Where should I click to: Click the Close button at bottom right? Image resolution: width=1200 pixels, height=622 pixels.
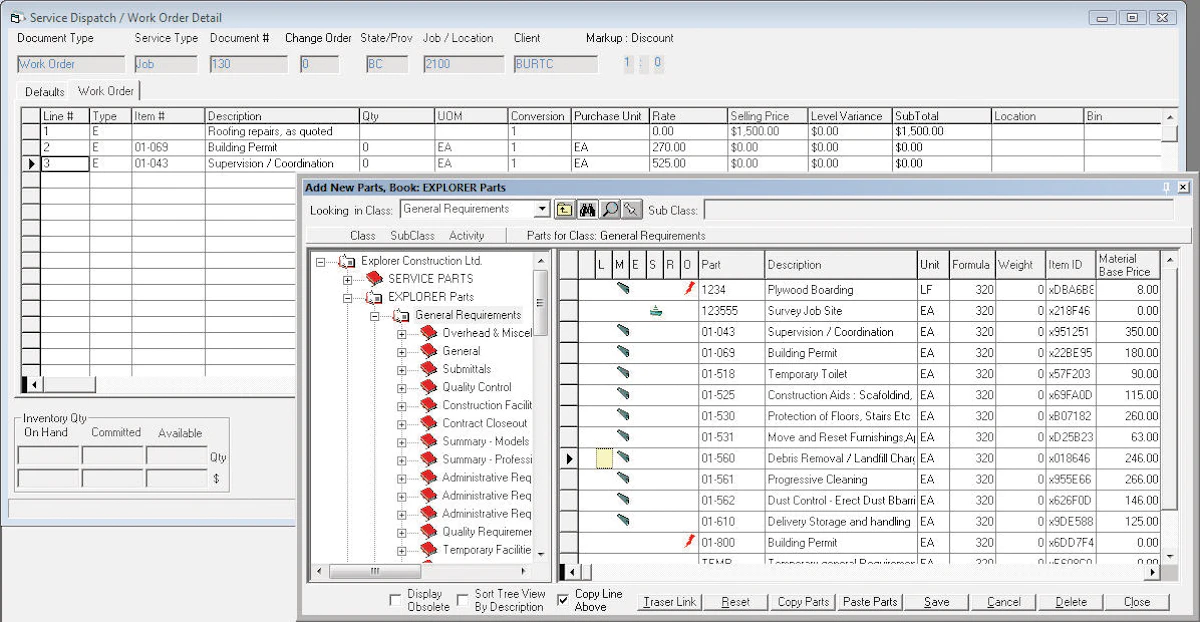tap(1137, 602)
